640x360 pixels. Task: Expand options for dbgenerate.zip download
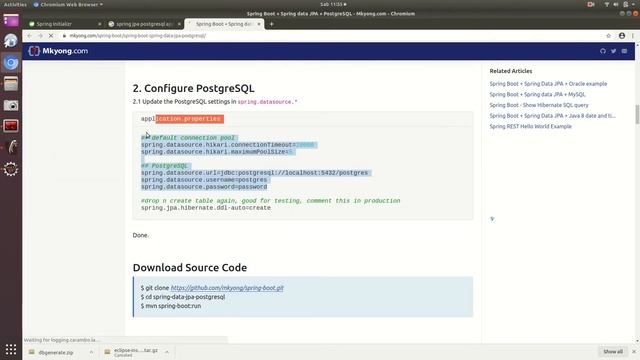(91, 352)
